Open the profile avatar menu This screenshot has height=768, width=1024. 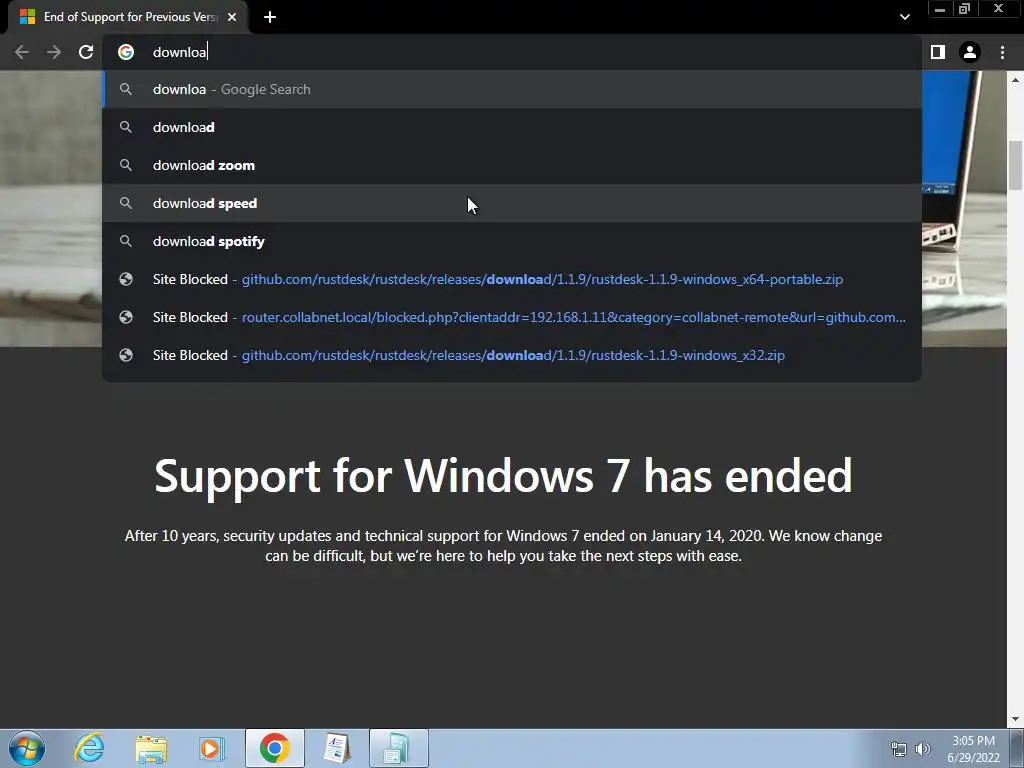970,52
